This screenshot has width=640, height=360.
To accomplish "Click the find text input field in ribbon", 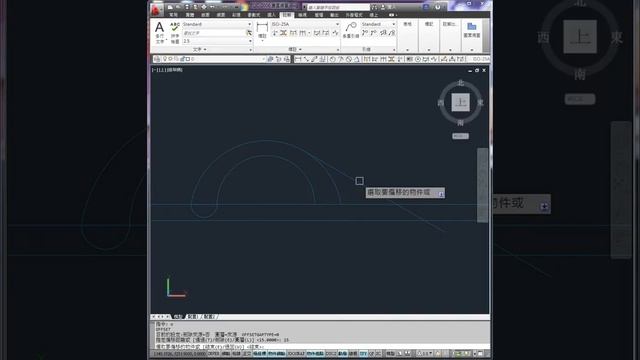I will 213,33.
